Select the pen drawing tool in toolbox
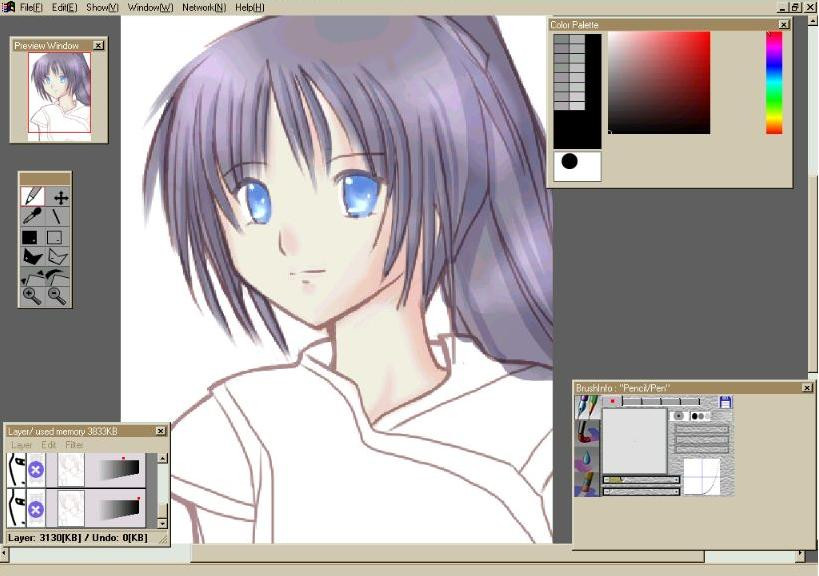This screenshot has height=576, width=819. tap(32, 197)
